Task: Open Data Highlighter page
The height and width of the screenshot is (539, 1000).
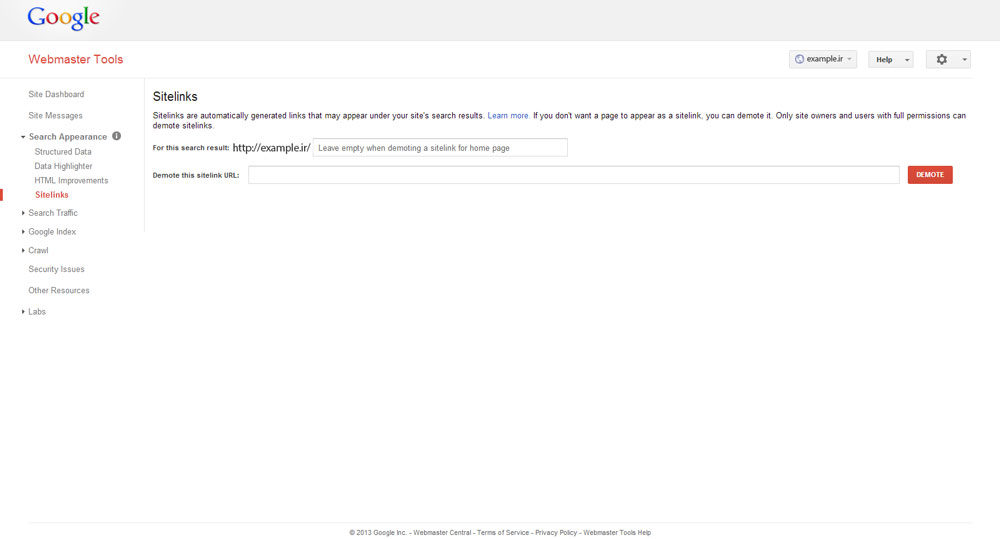Action: pos(63,166)
